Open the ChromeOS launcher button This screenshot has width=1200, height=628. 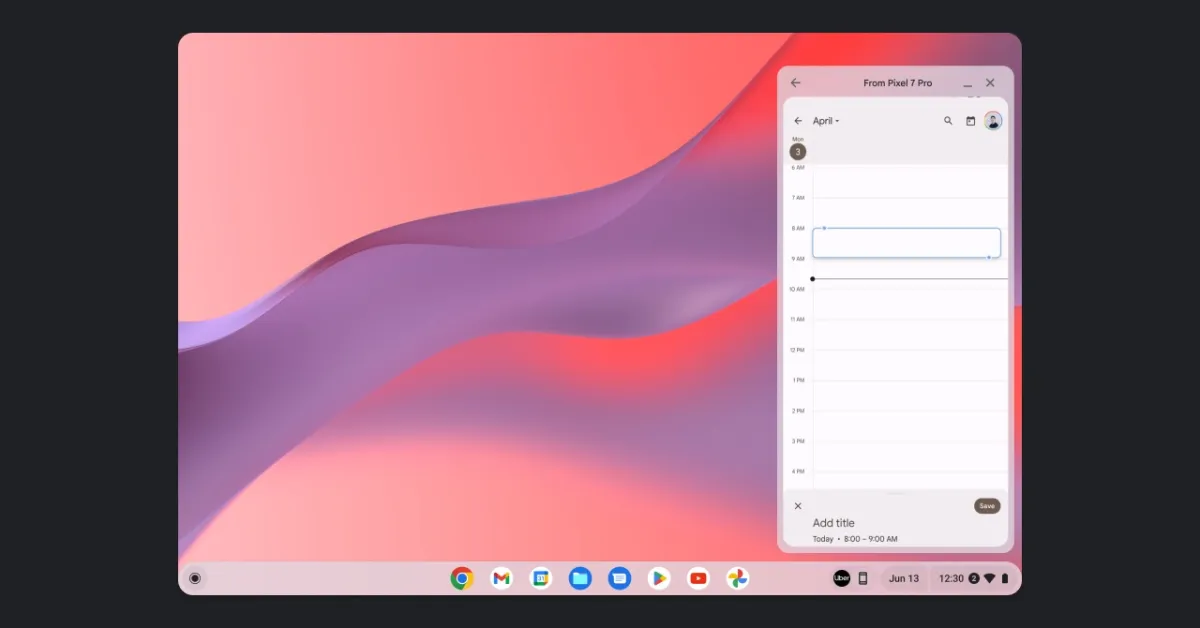[196, 578]
